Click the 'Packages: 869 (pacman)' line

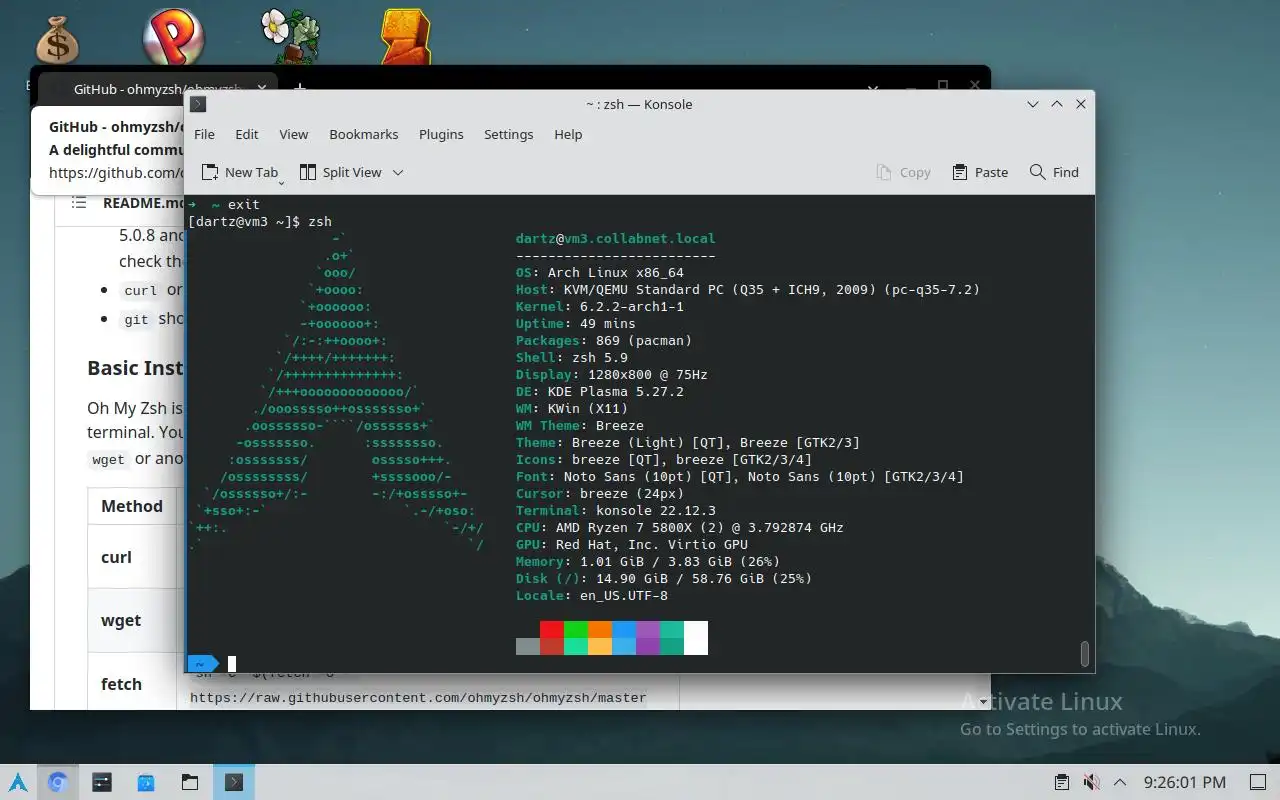click(604, 341)
